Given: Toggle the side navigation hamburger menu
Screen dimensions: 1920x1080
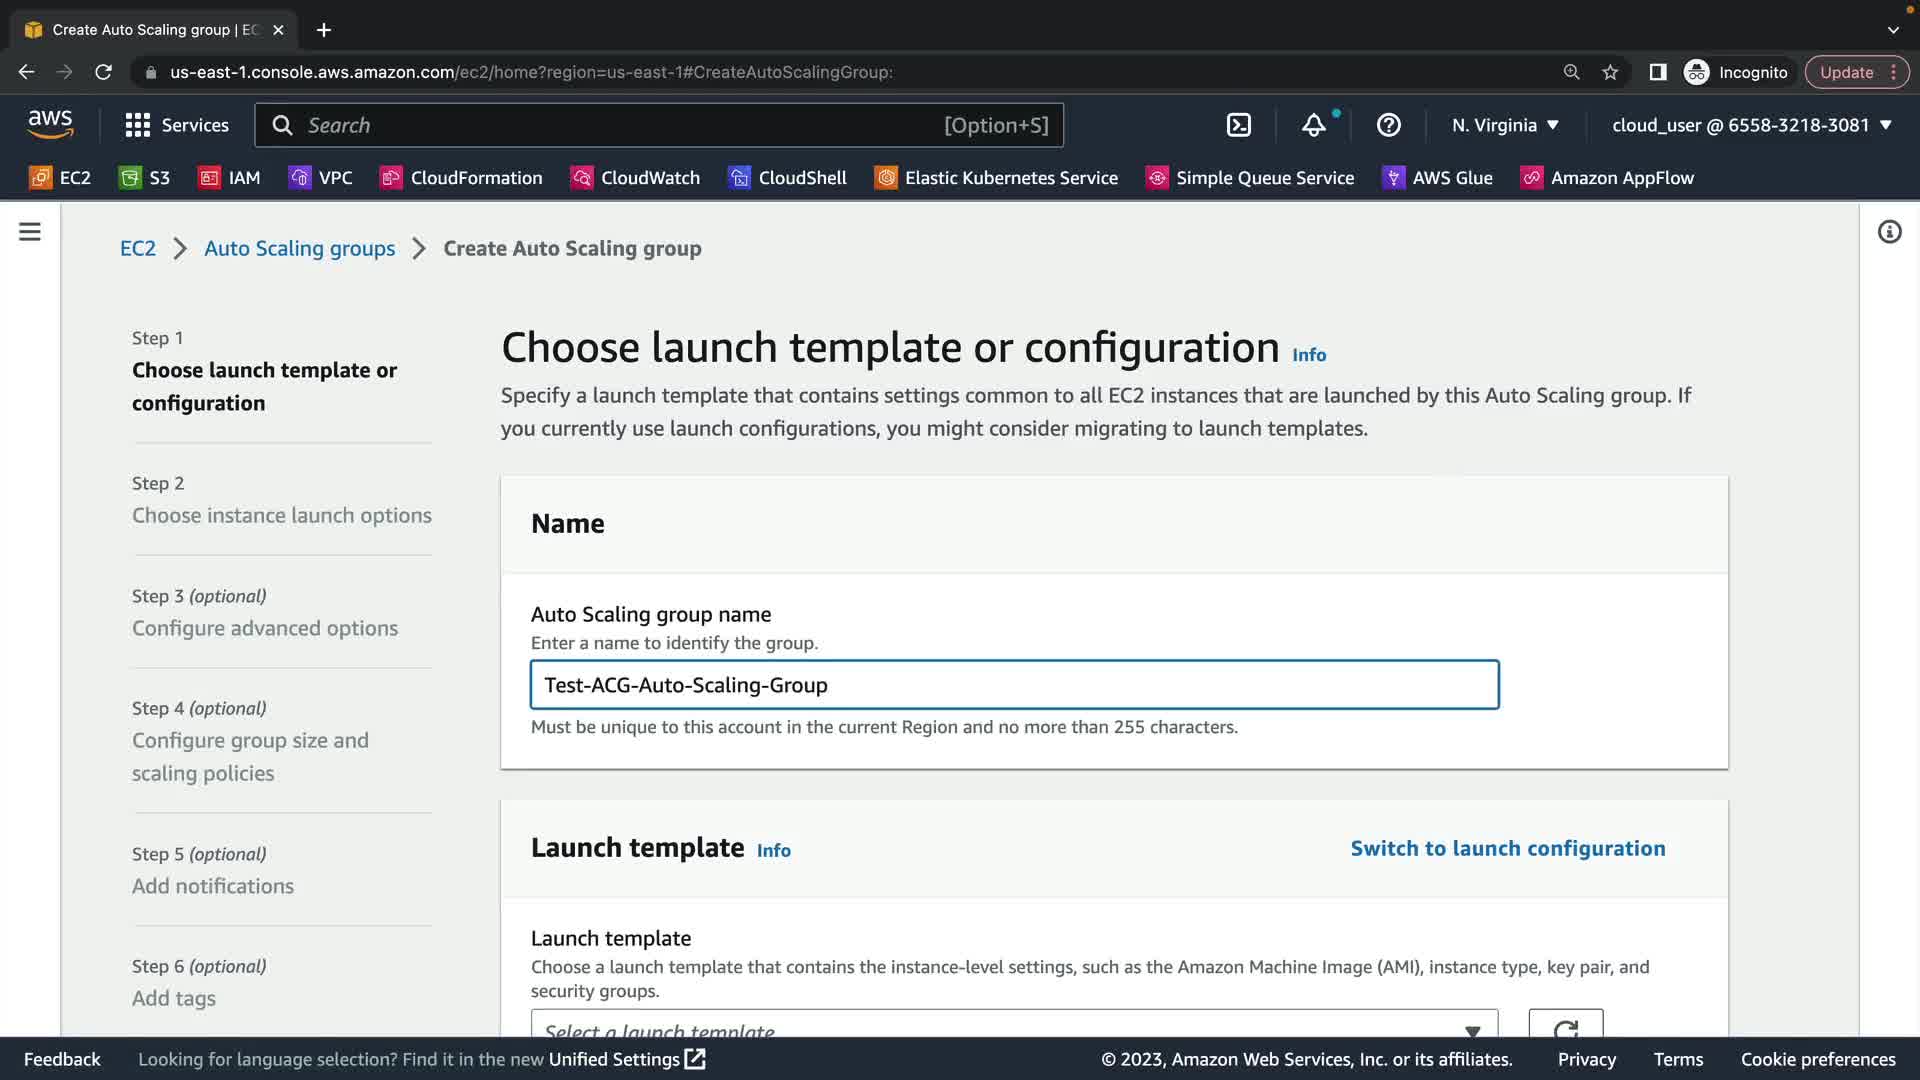Looking at the screenshot, I should tap(30, 232).
